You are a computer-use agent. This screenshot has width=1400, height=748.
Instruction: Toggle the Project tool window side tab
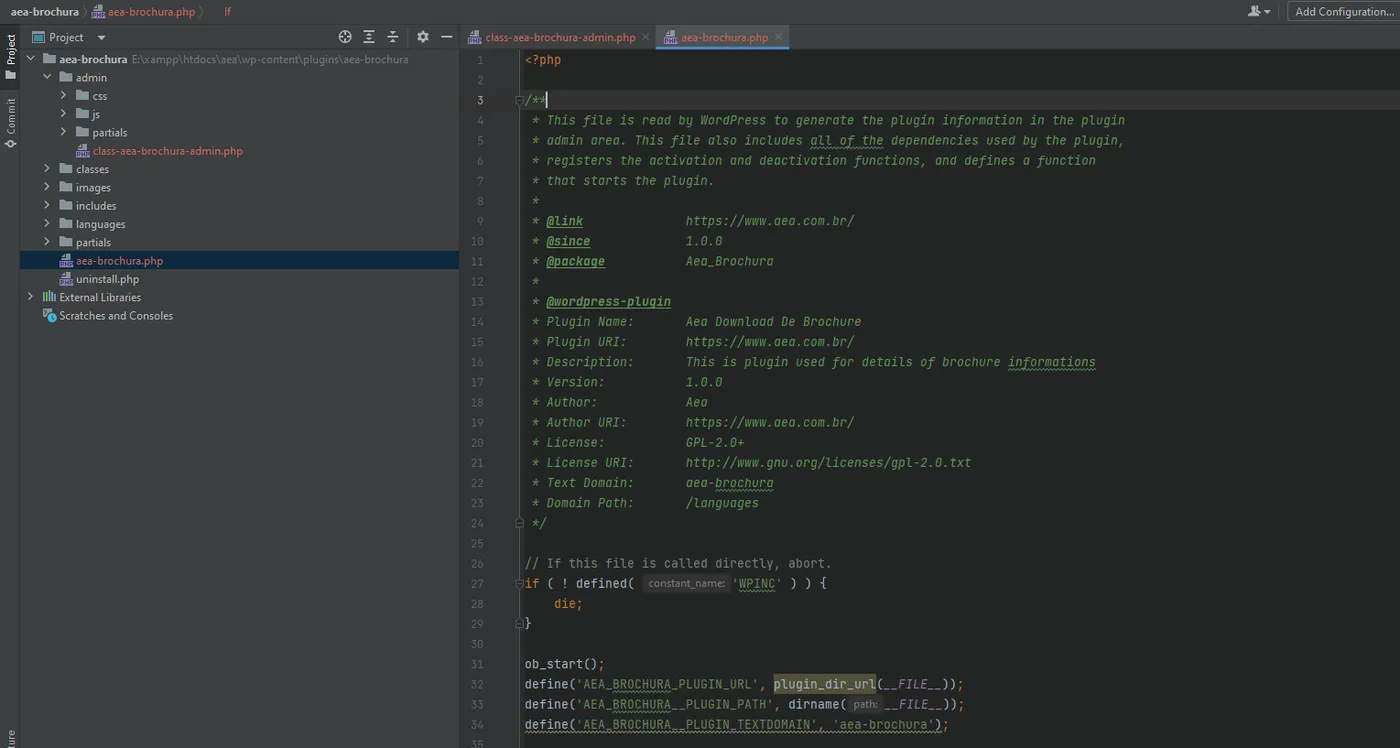pyautogui.click(x=11, y=57)
